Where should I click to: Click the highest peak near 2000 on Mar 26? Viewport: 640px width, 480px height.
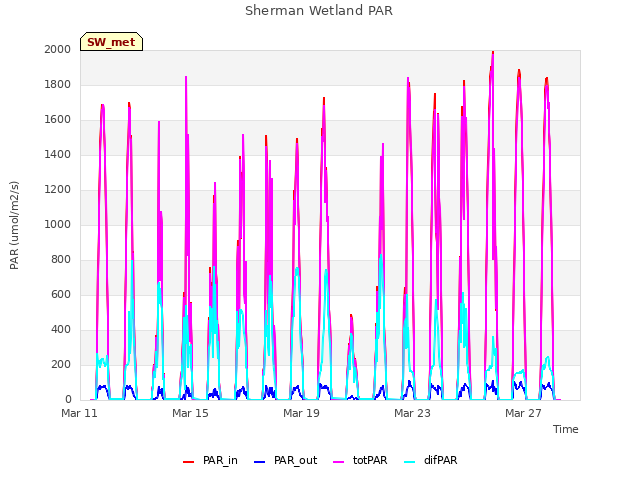[493, 53]
